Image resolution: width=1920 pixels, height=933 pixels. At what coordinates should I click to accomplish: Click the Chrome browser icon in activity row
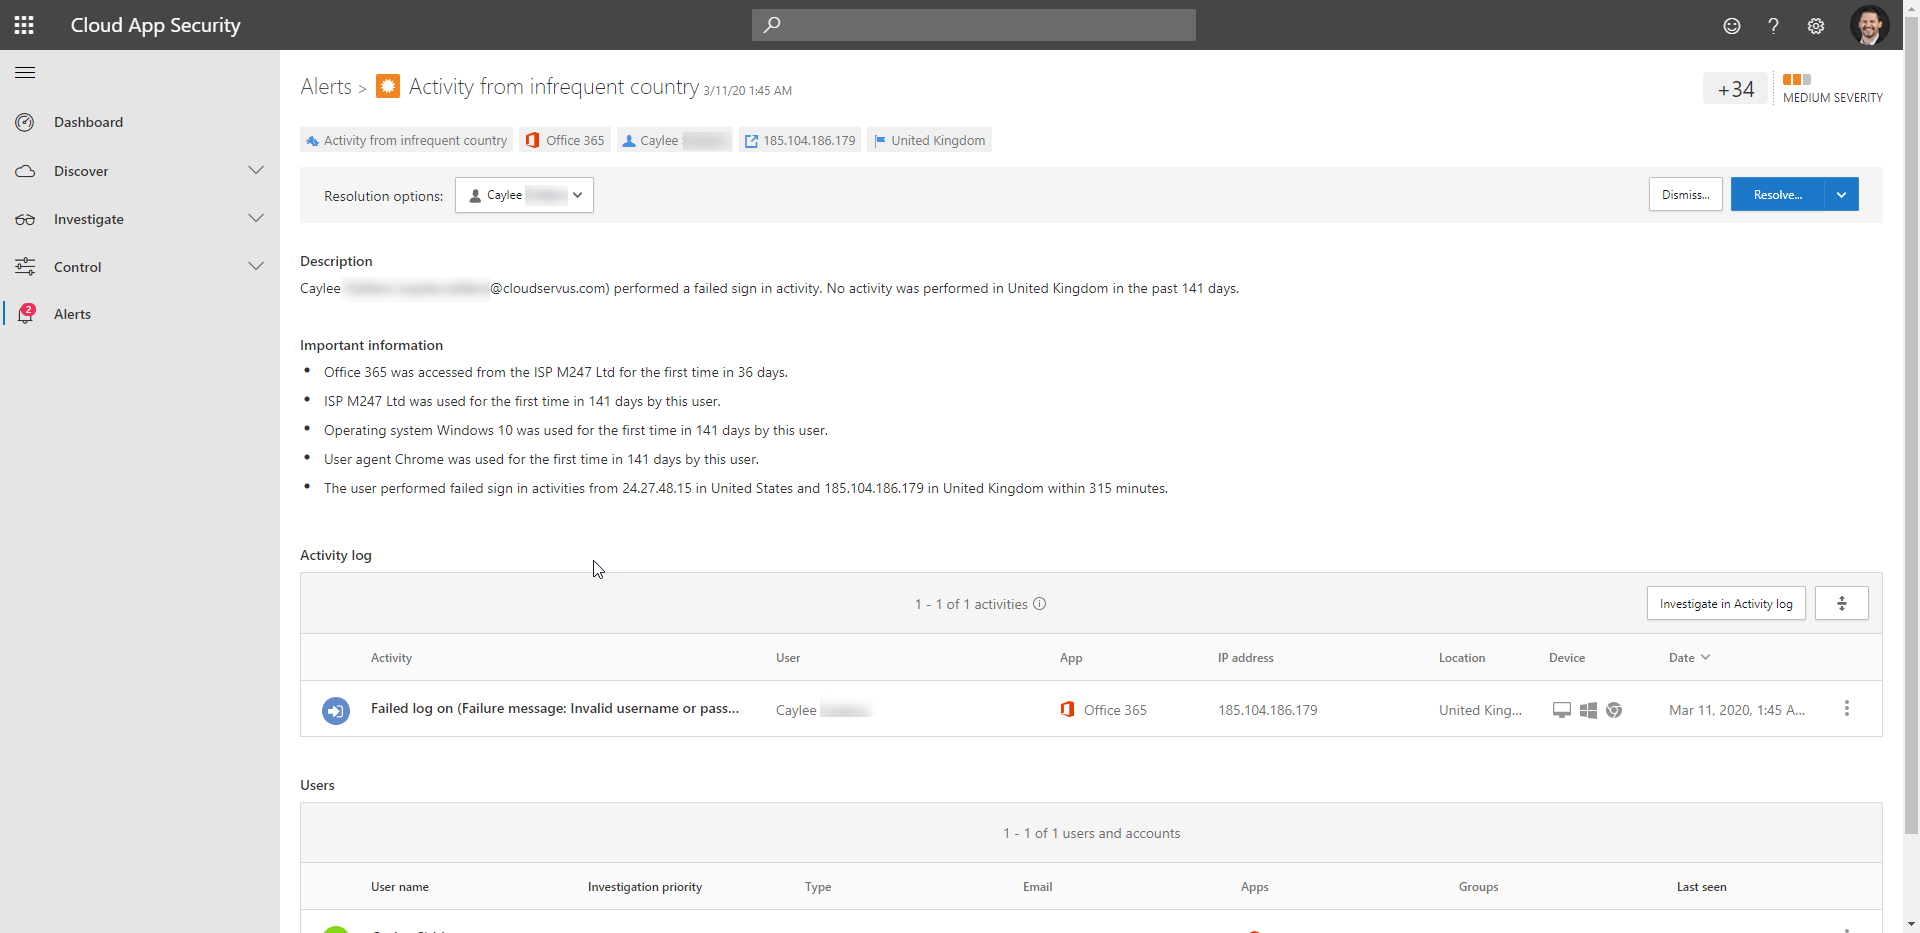coord(1614,710)
